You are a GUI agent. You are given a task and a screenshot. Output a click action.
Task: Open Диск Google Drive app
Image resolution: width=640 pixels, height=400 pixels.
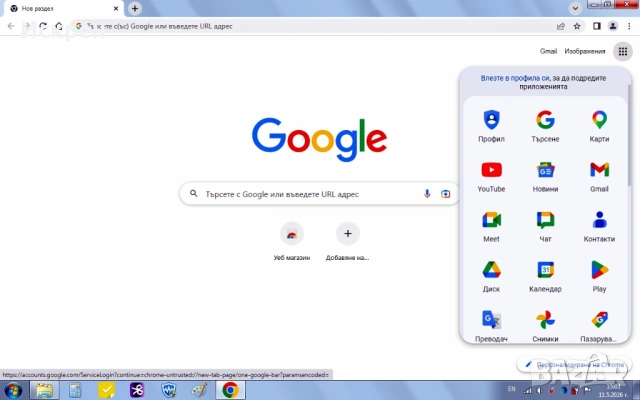click(x=491, y=276)
